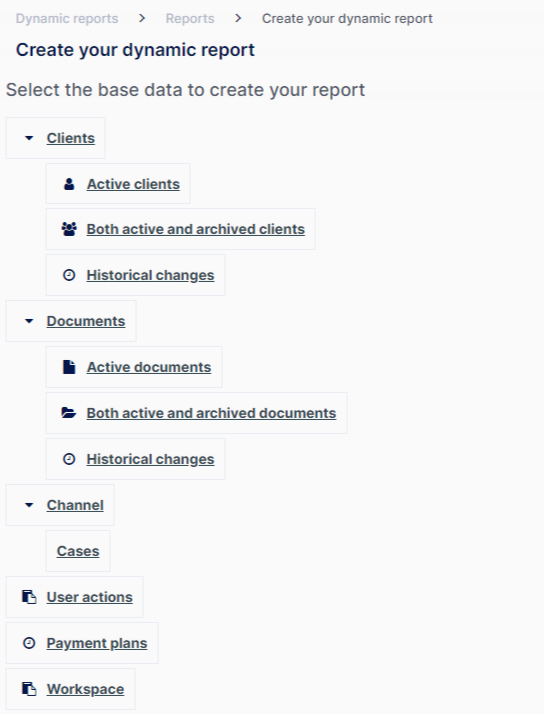Click the paste icon beside User actions
This screenshot has height=714, width=544.
(29, 597)
